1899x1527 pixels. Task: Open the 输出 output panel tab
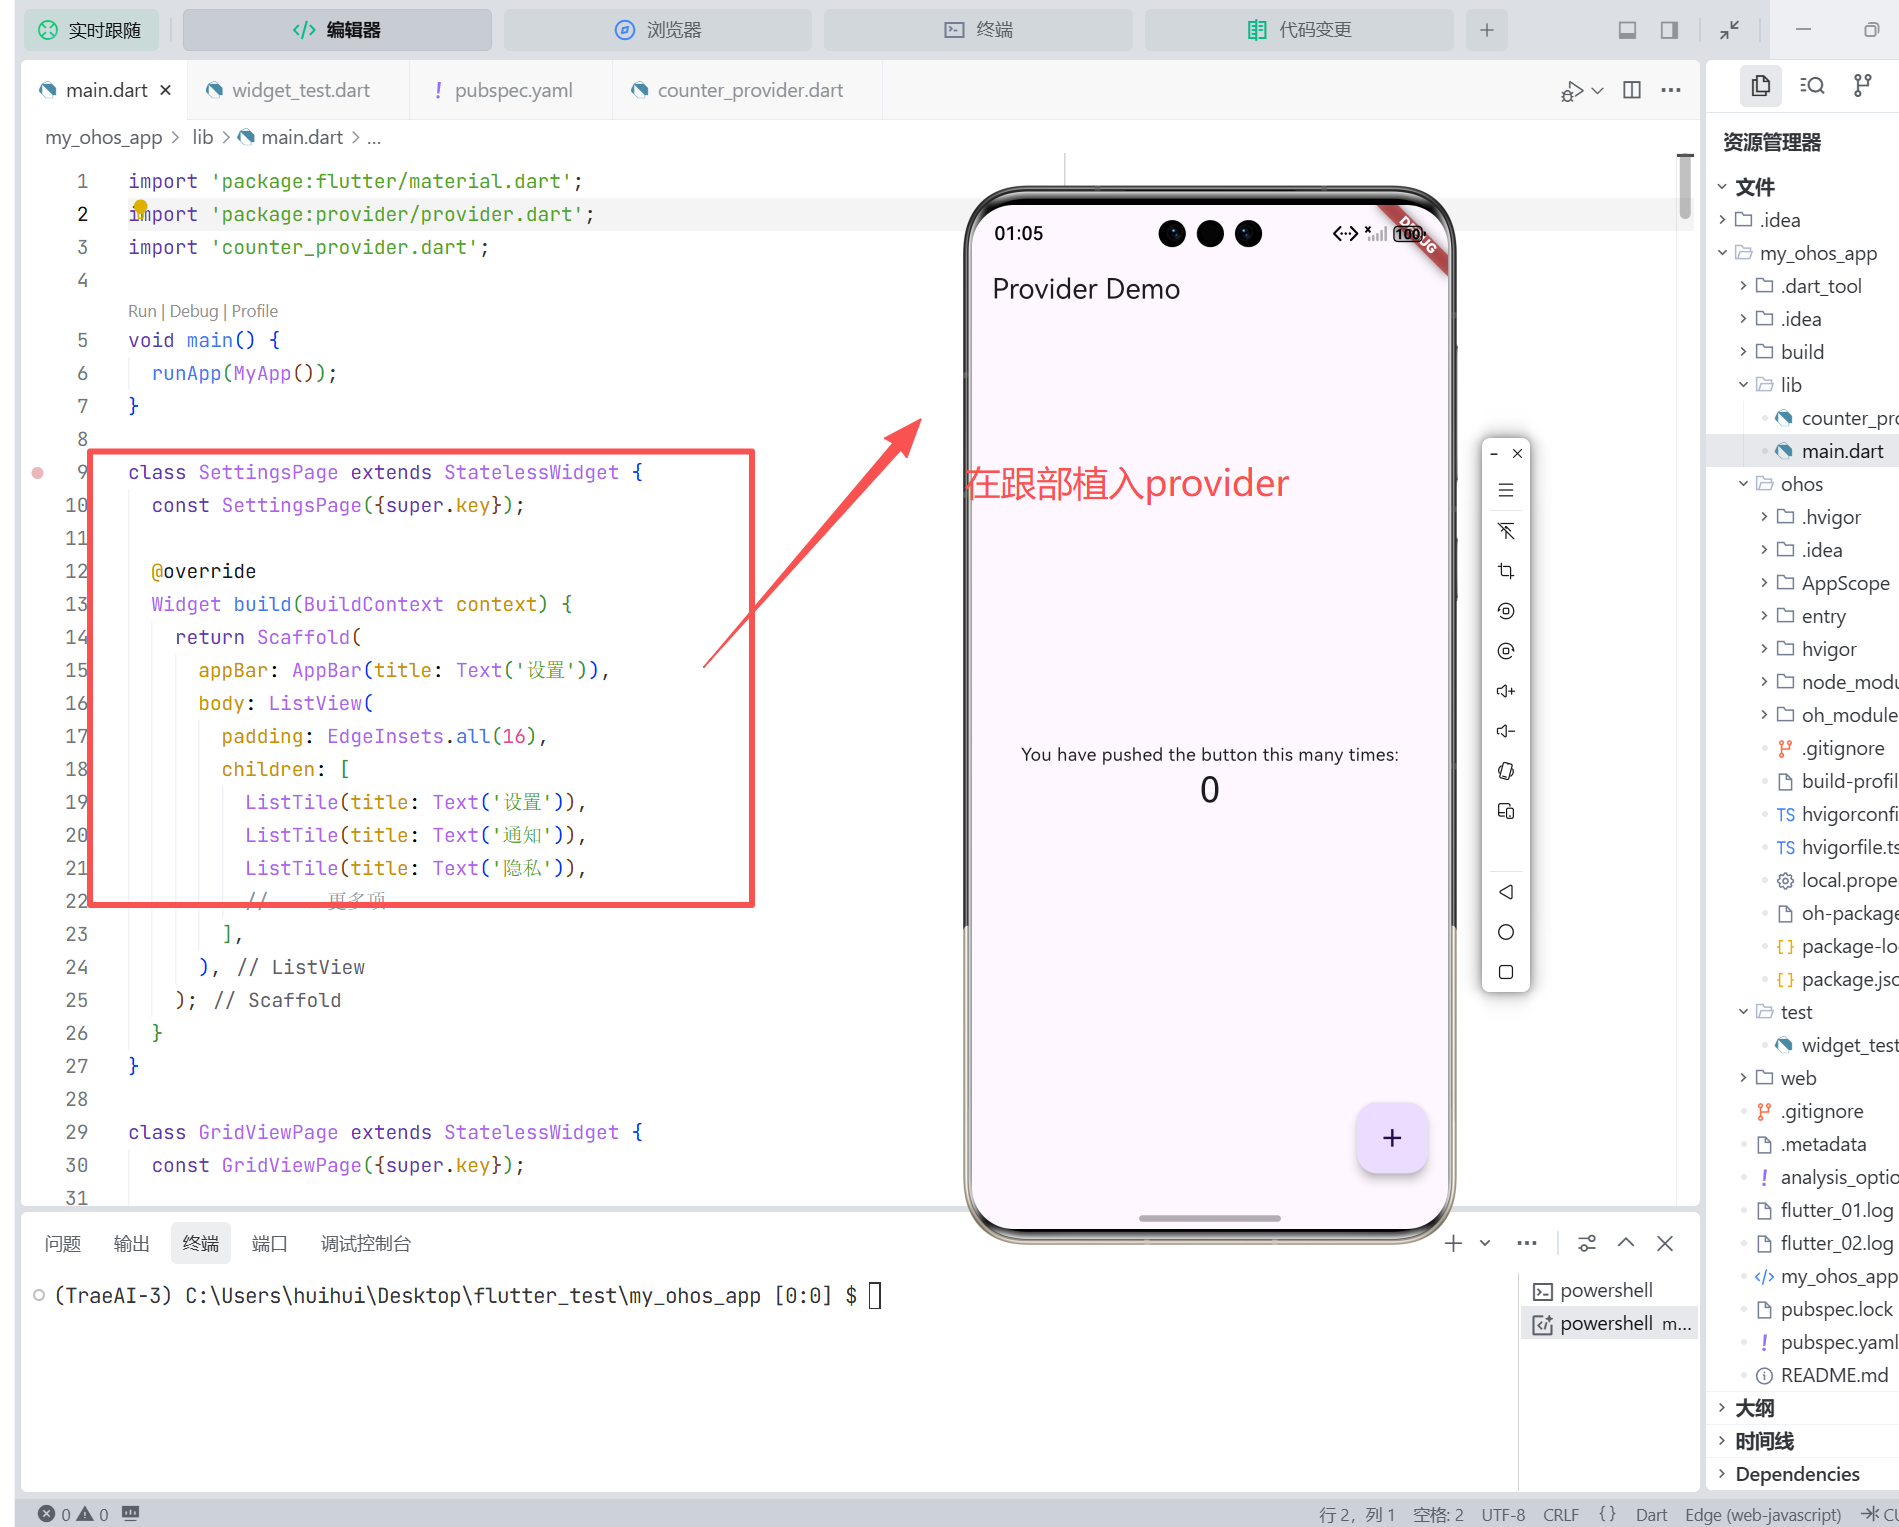(x=132, y=1243)
